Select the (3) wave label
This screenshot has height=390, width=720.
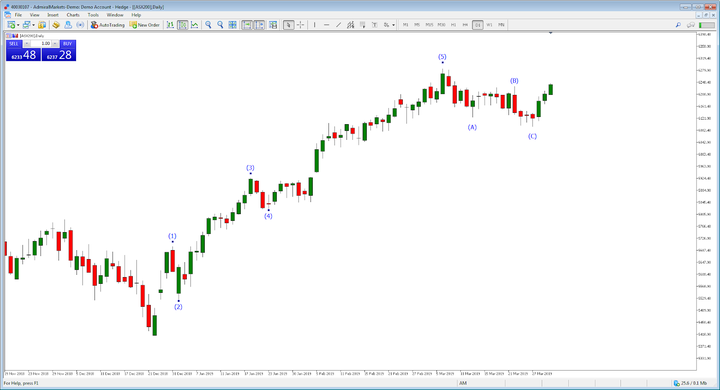(250, 168)
